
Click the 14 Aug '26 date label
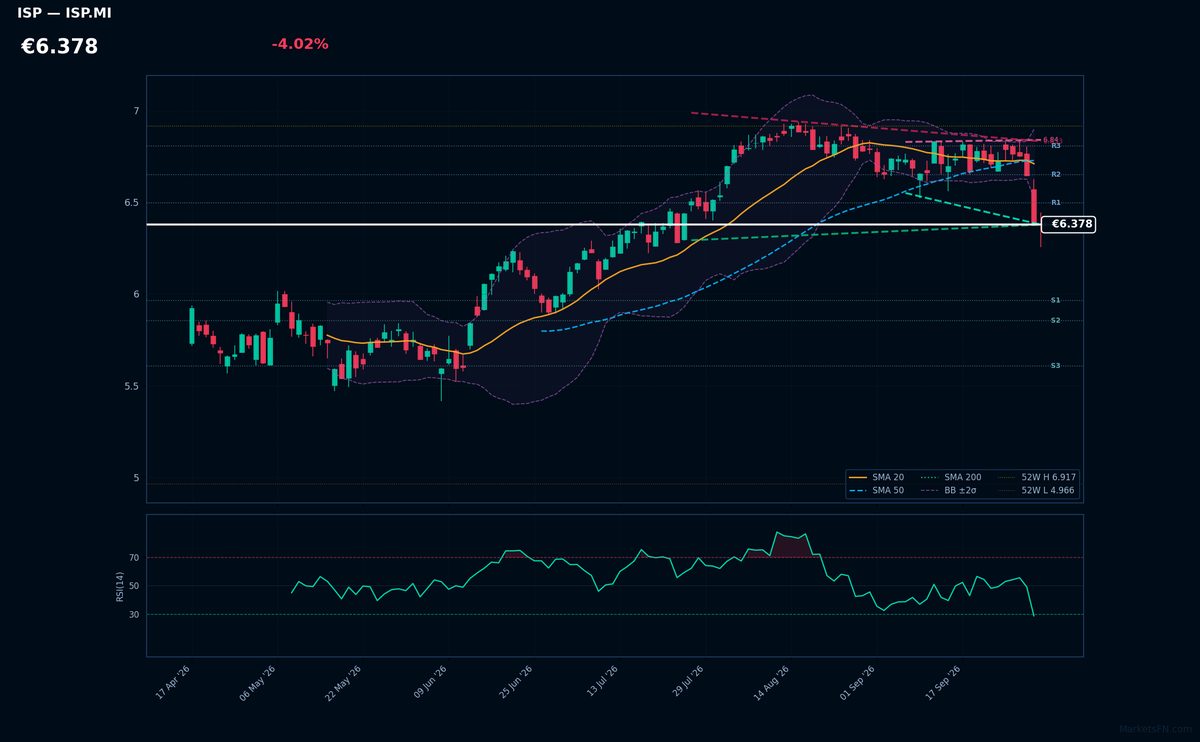(x=772, y=683)
